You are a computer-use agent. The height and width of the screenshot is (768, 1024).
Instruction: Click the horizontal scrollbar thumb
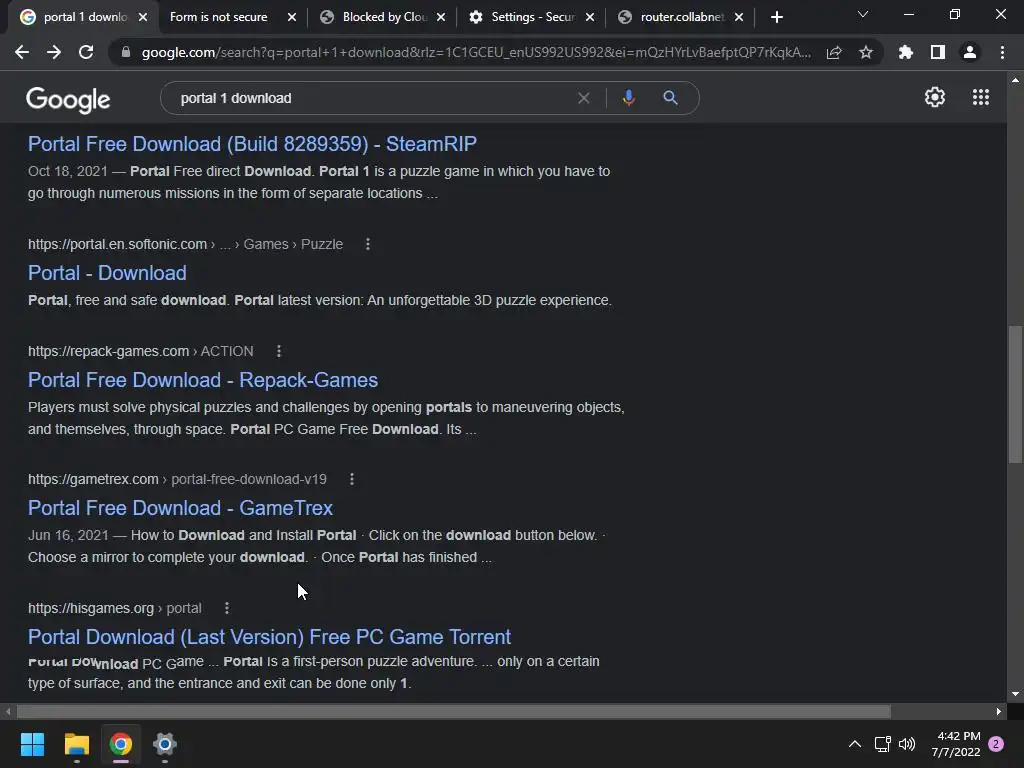[454, 711]
